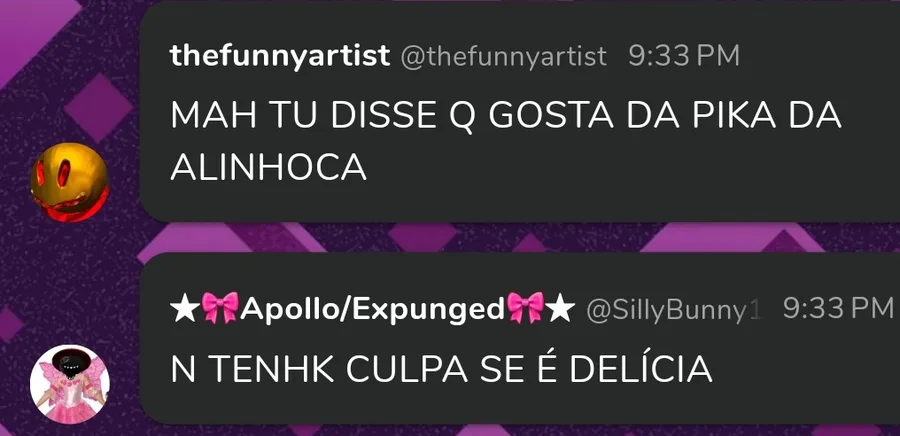The height and width of the screenshot is (436, 900).
Task: Click the right pink bow emoji after Expunged
Action: pyautogui.click(x=526, y=309)
